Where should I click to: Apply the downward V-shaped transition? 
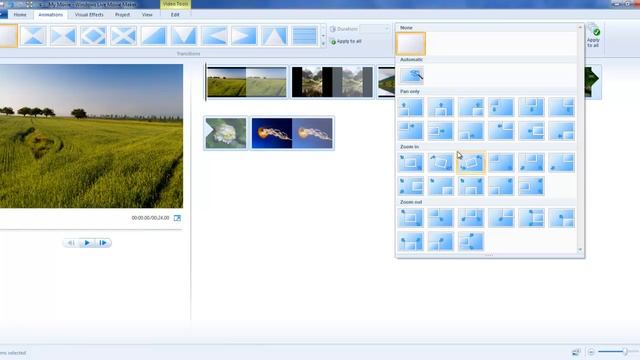click(184, 36)
